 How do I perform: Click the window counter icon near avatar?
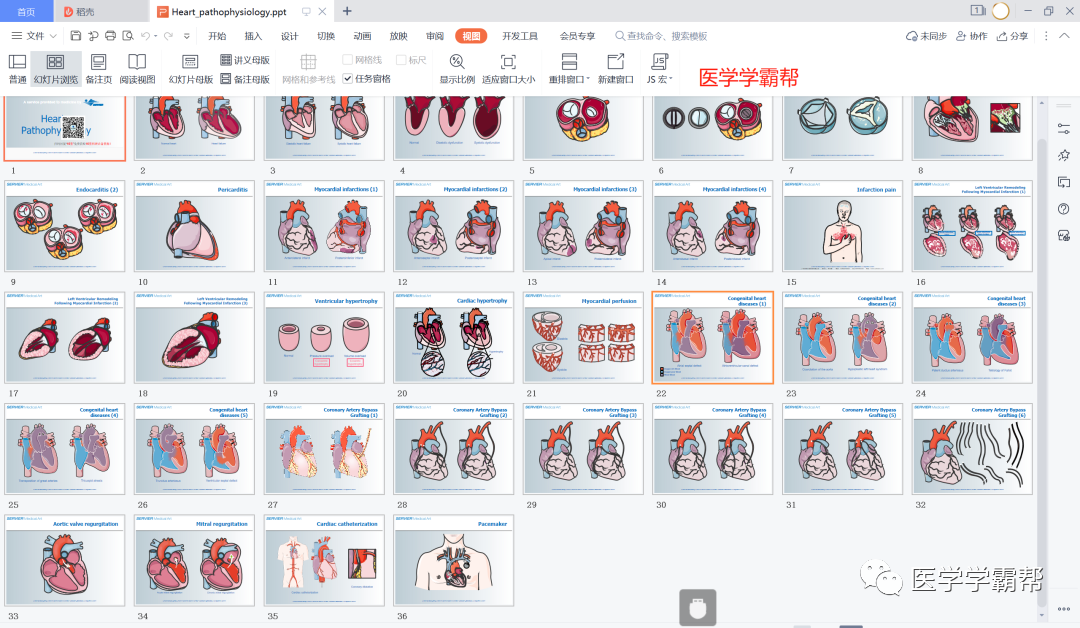(x=977, y=10)
